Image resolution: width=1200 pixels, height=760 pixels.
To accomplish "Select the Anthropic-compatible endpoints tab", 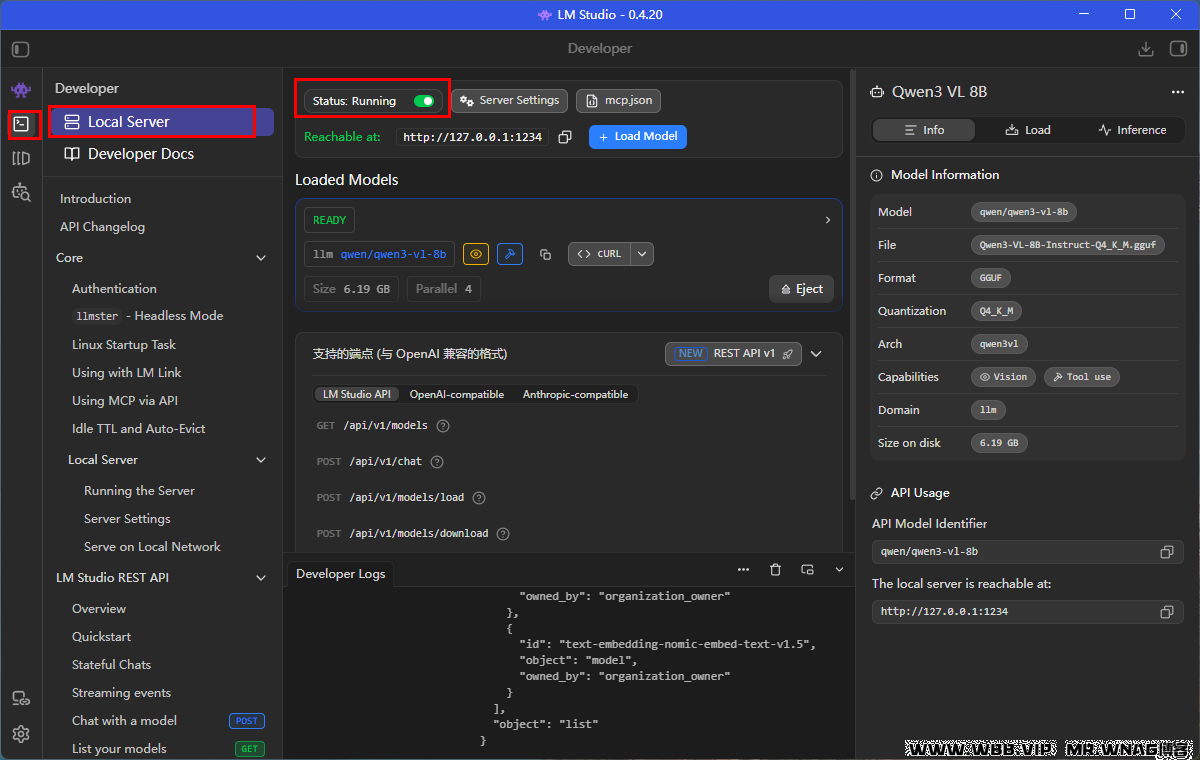I will pyautogui.click(x=575, y=395).
